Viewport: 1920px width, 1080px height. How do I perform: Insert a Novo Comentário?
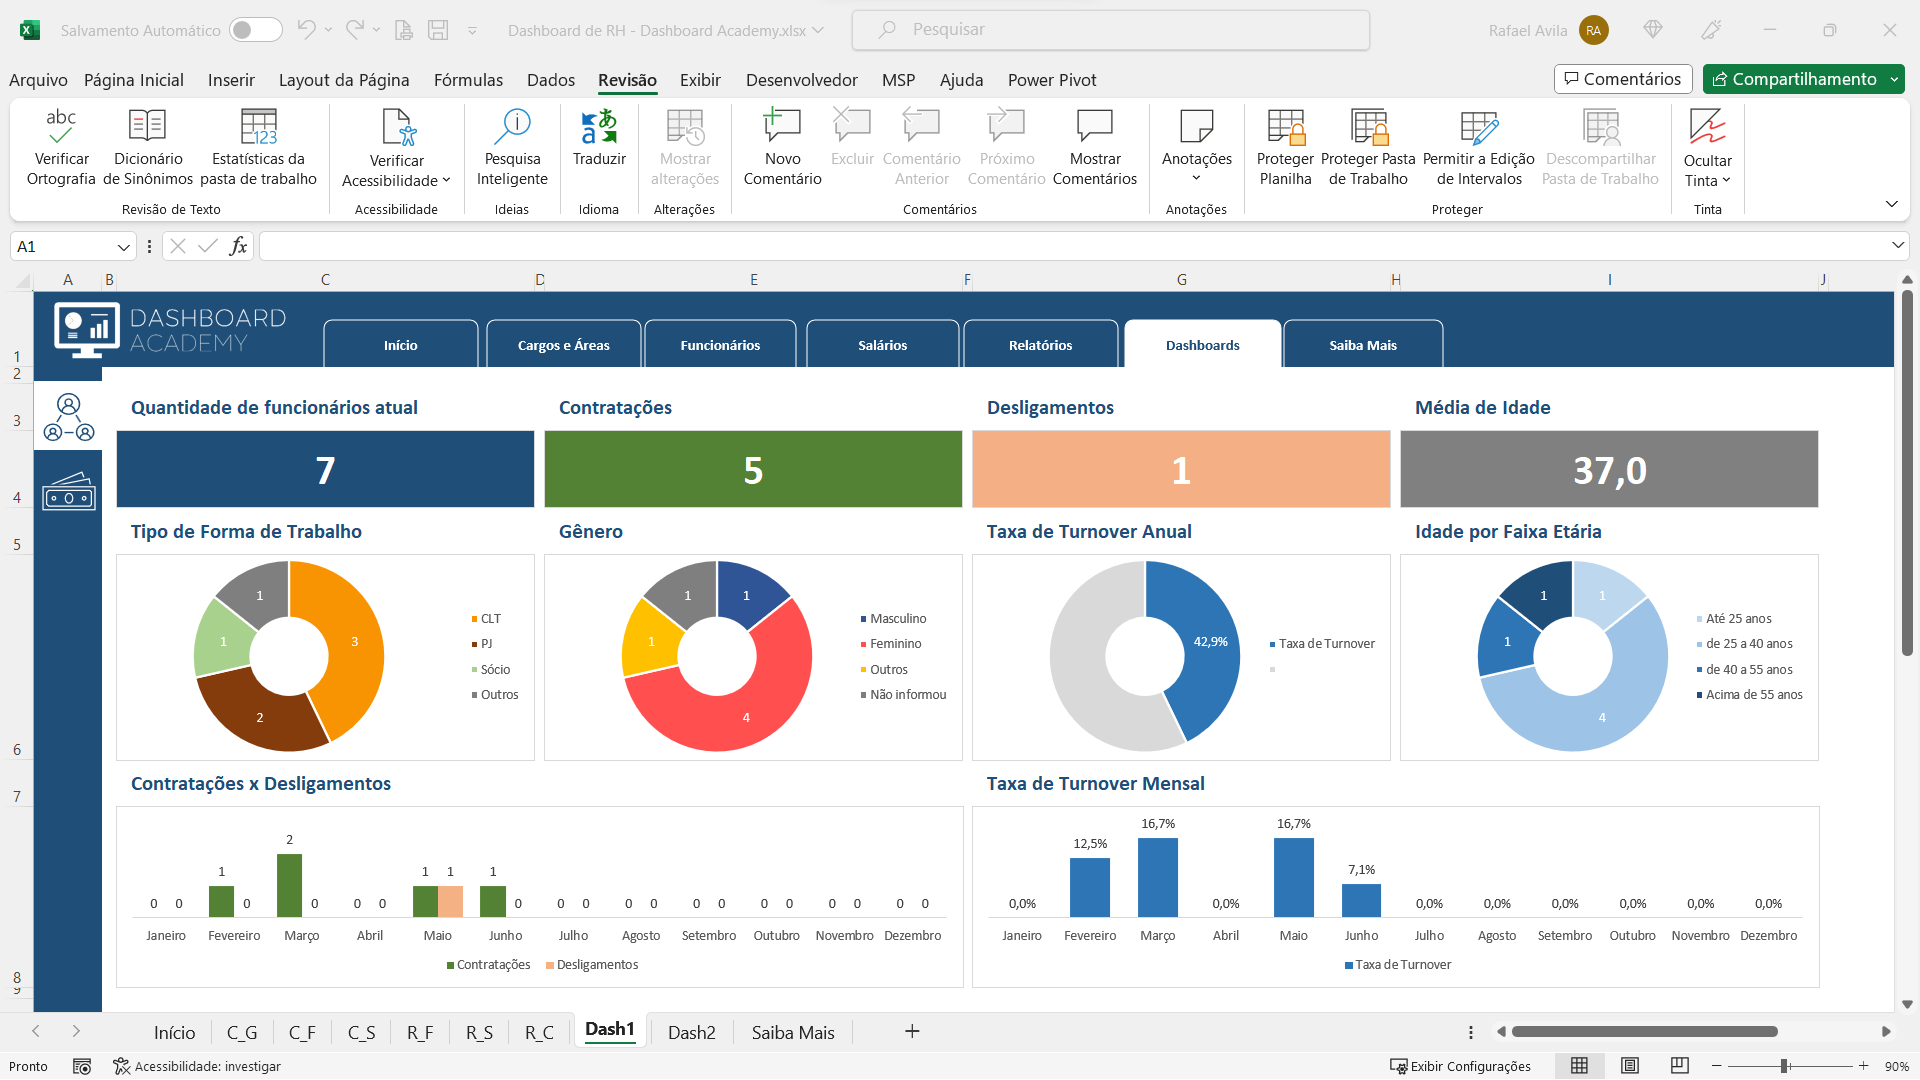click(783, 150)
